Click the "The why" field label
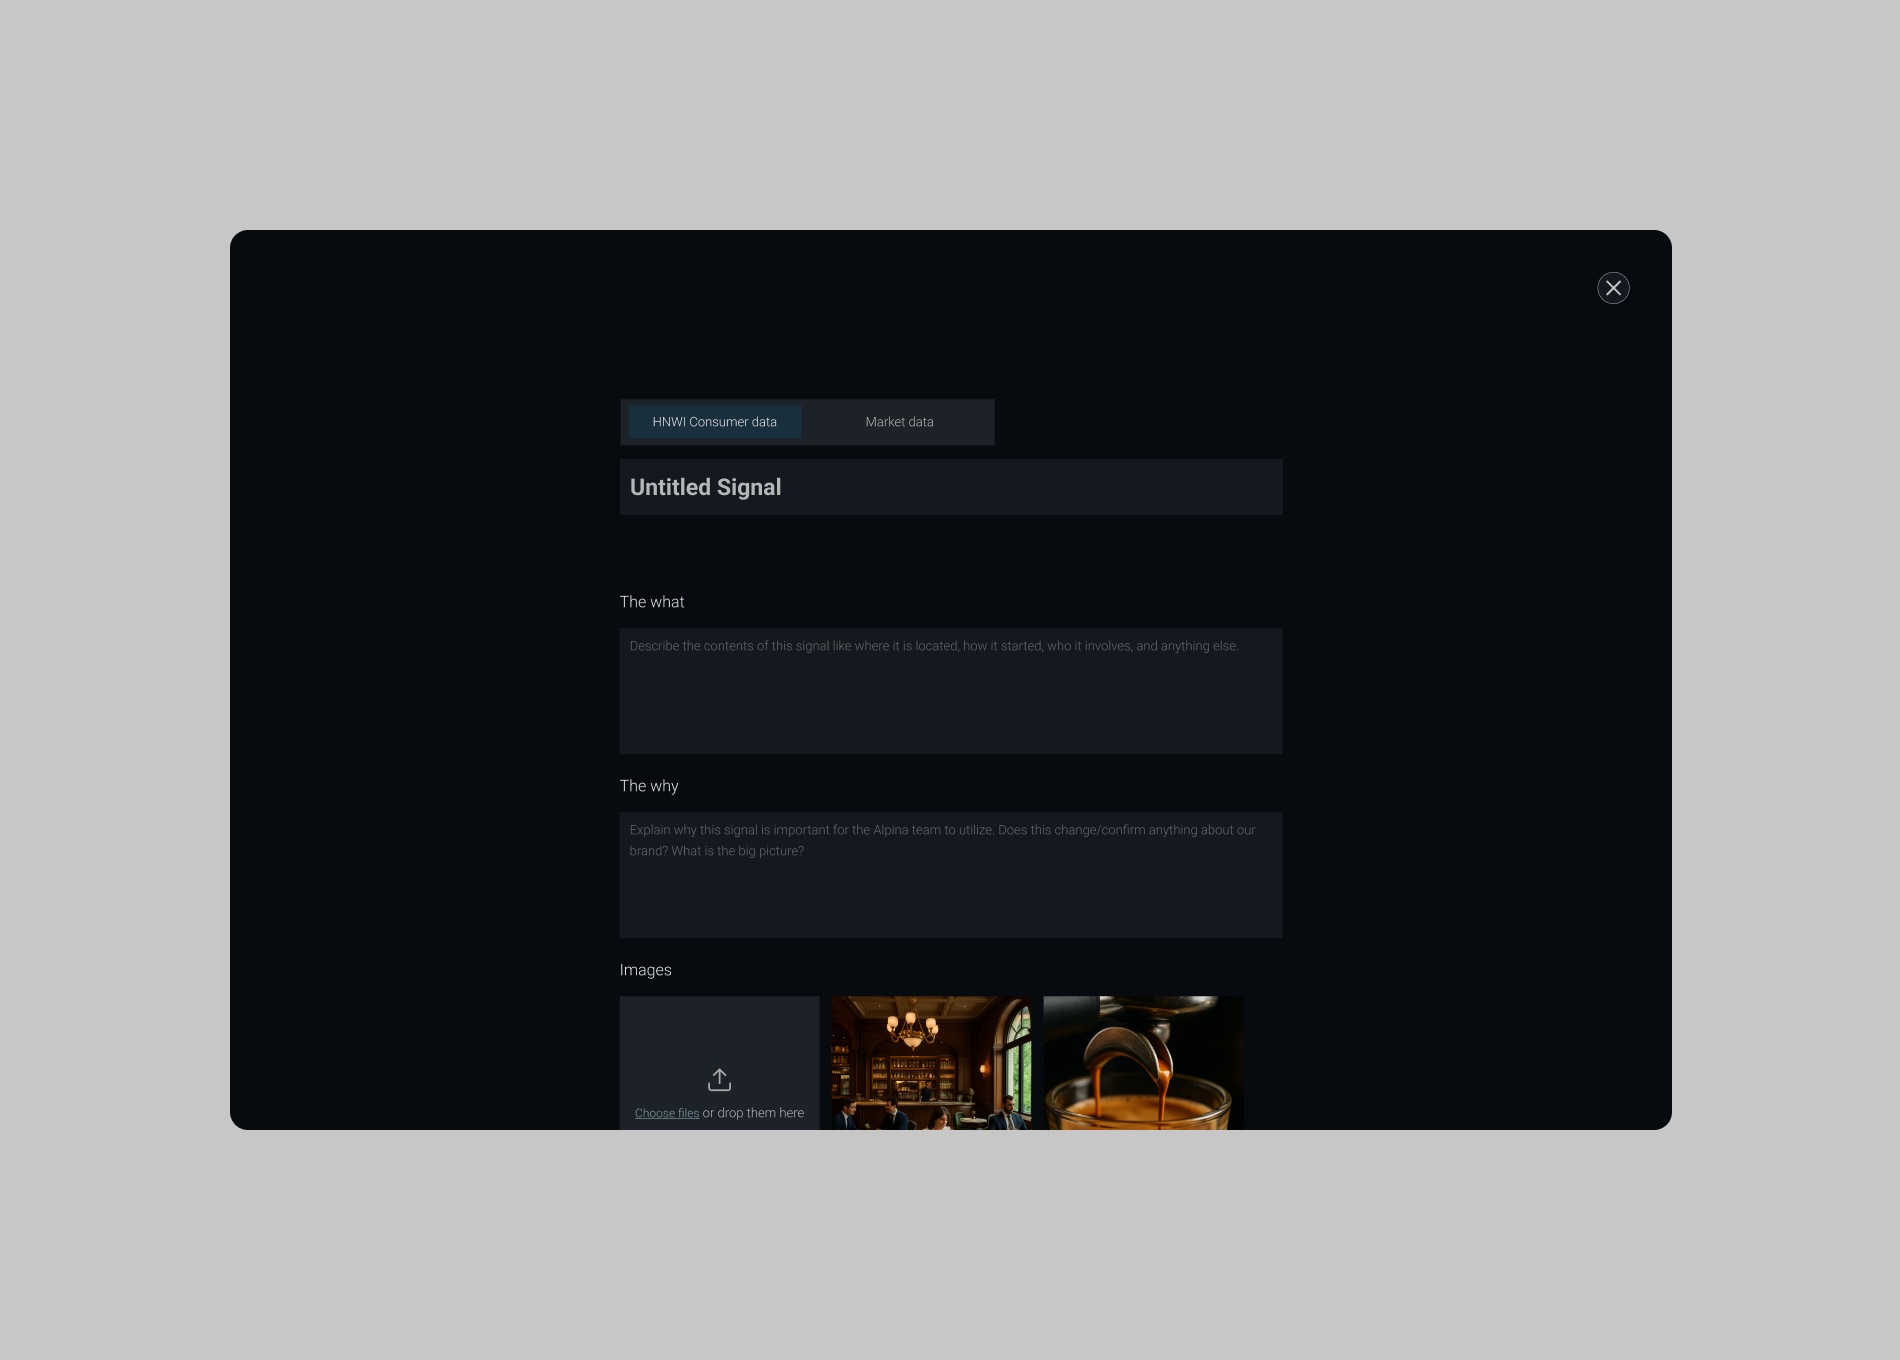Image resolution: width=1900 pixels, height=1360 pixels. point(649,786)
